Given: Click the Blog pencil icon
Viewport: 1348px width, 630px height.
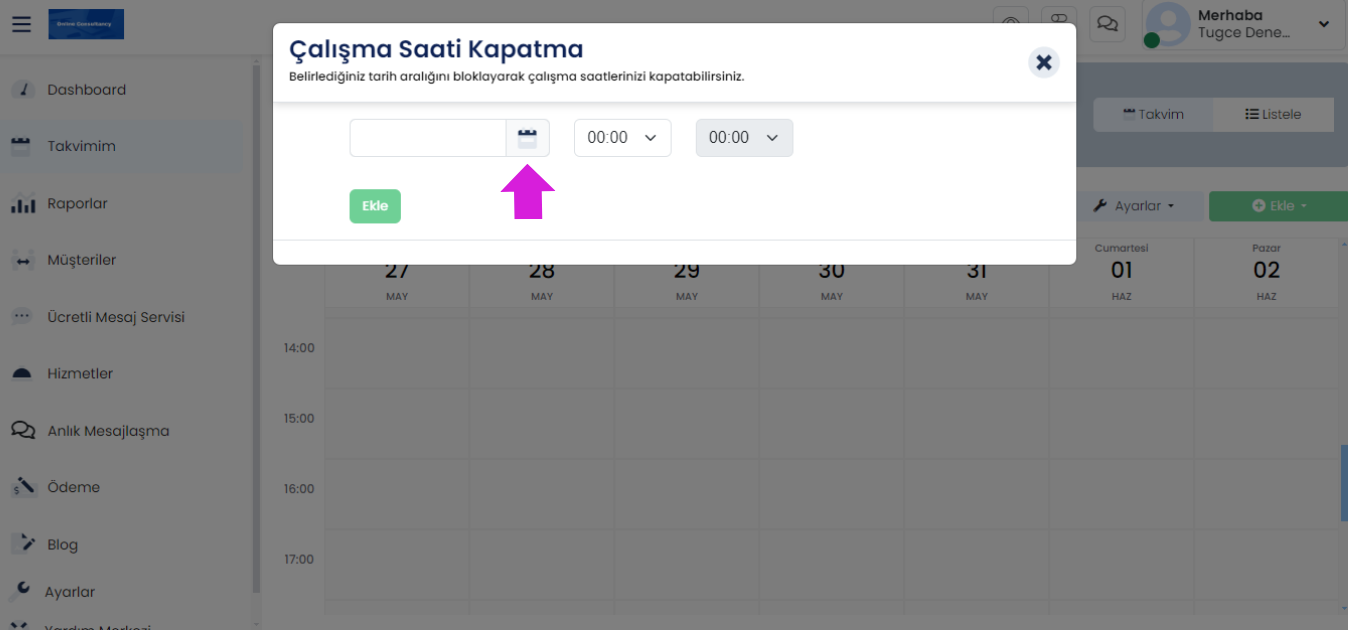Looking at the screenshot, I should (x=22, y=544).
